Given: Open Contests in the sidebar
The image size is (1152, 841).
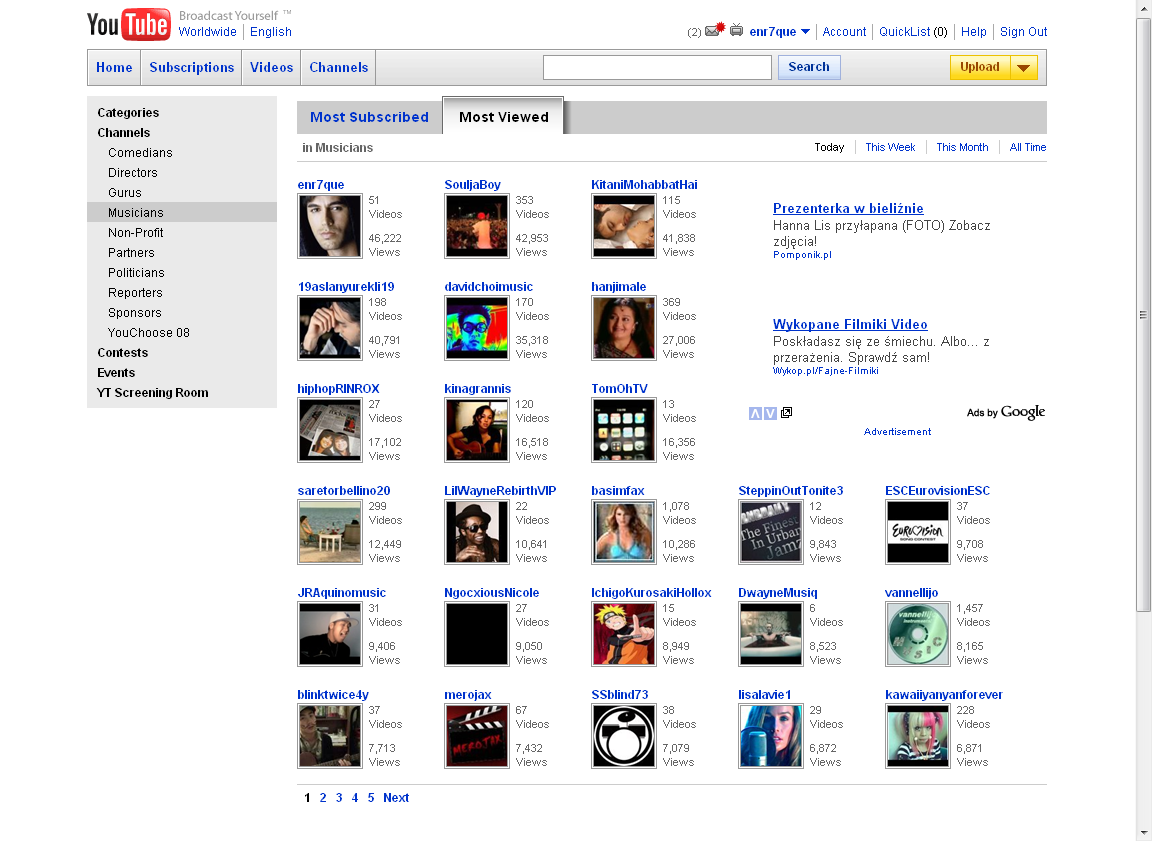Looking at the screenshot, I should click(x=123, y=353).
